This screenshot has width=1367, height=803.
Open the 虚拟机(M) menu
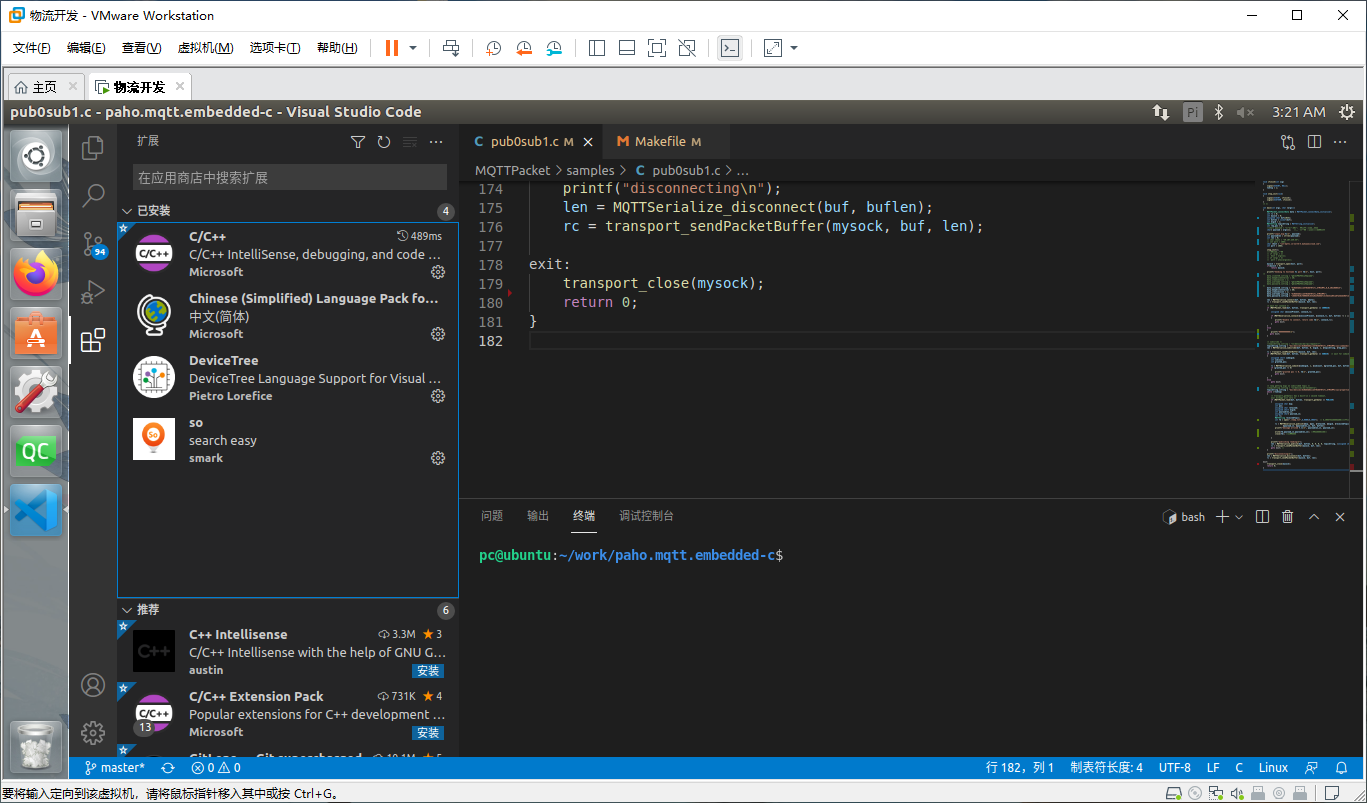click(205, 48)
